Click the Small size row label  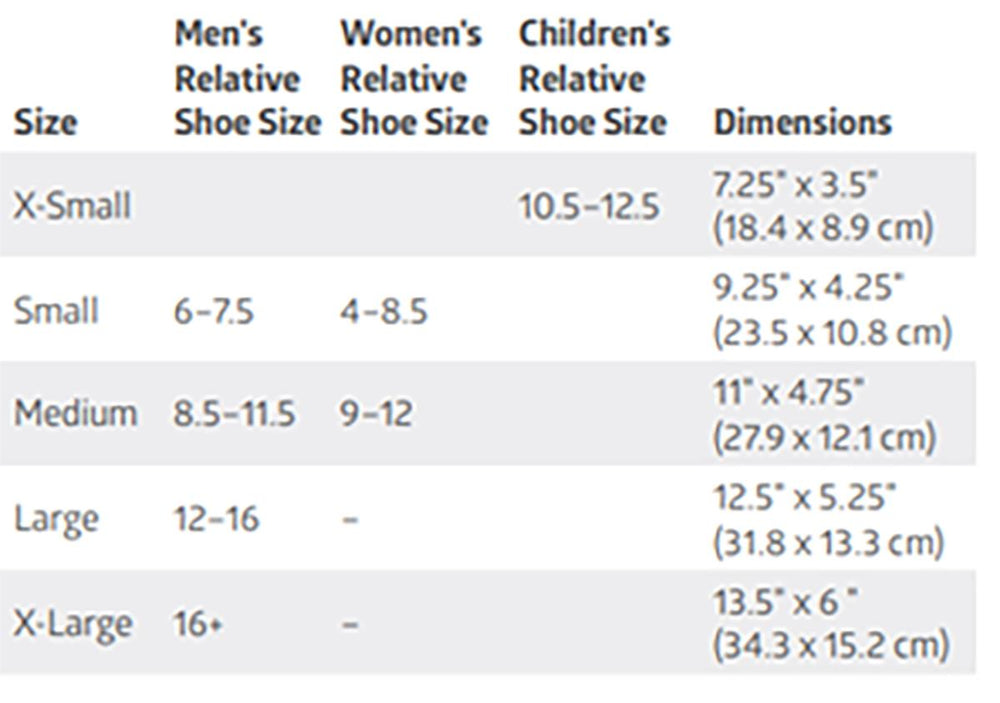(56, 310)
